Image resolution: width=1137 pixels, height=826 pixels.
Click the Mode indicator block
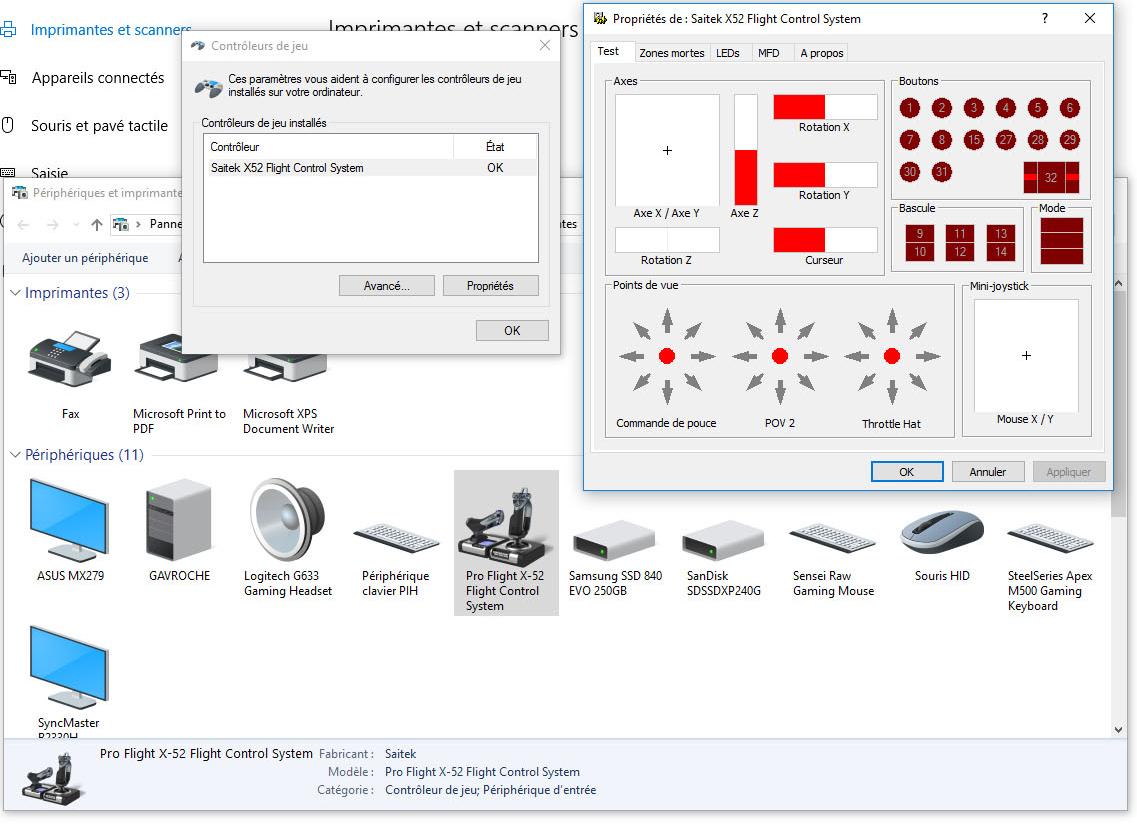pos(1062,241)
